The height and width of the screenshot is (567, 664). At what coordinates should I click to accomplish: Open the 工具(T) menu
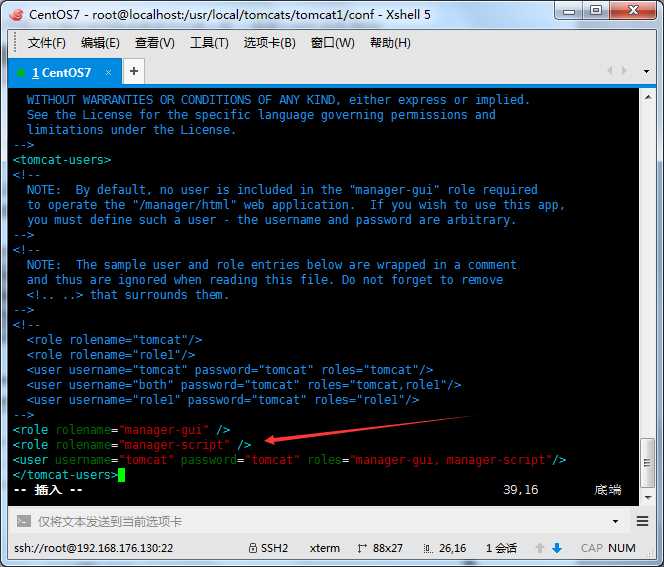pyautogui.click(x=209, y=43)
